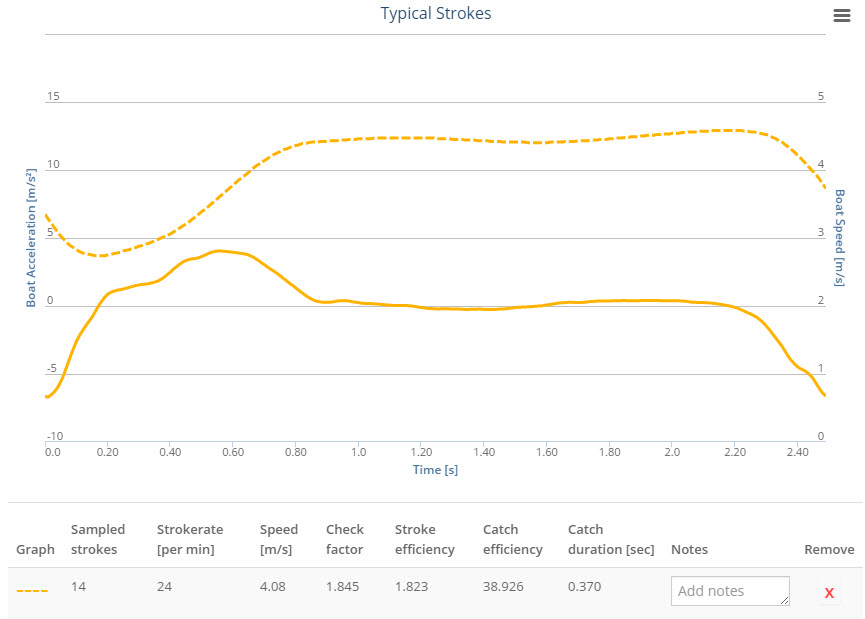Click the Catch efficiency column header

click(x=512, y=539)
